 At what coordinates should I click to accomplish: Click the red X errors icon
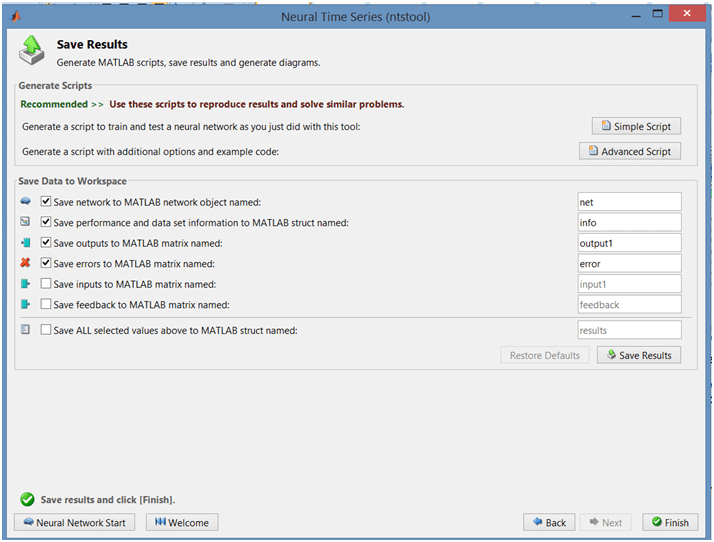tap(26, 263)
